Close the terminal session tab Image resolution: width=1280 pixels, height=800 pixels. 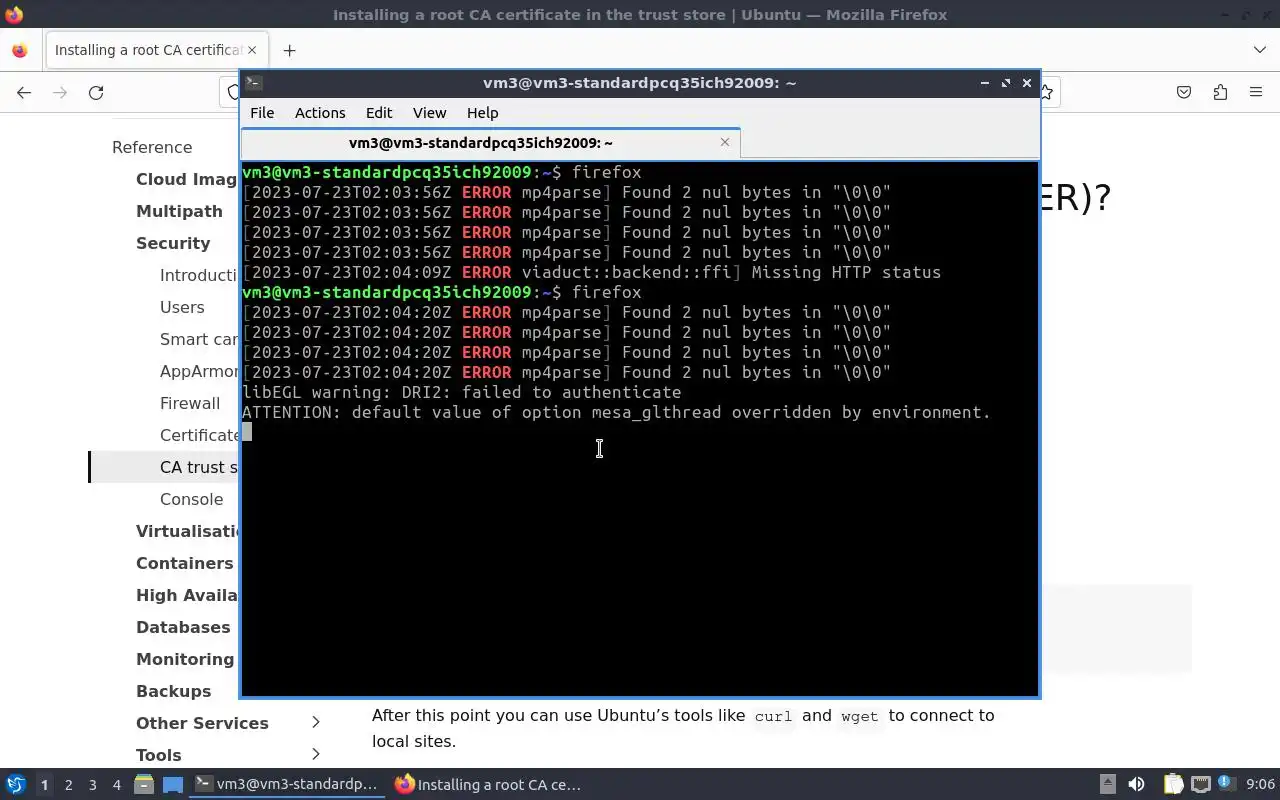[x=725, y=142]
